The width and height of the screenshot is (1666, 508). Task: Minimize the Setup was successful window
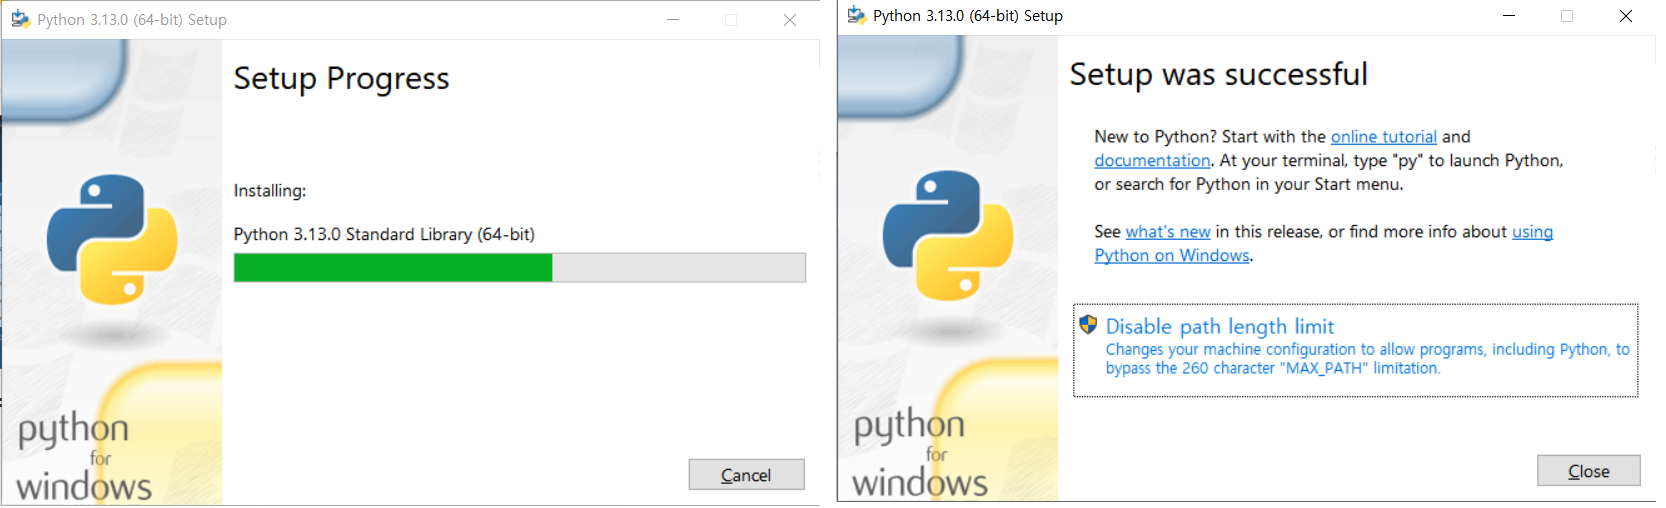pyautogui.click(x=1509, y=16)
